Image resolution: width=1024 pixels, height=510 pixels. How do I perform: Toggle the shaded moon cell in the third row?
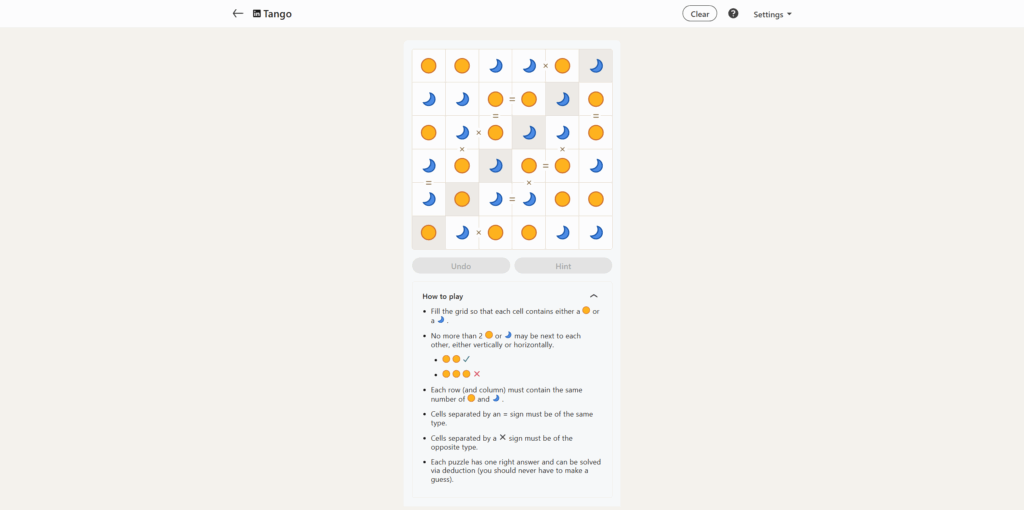click(529, 133)
